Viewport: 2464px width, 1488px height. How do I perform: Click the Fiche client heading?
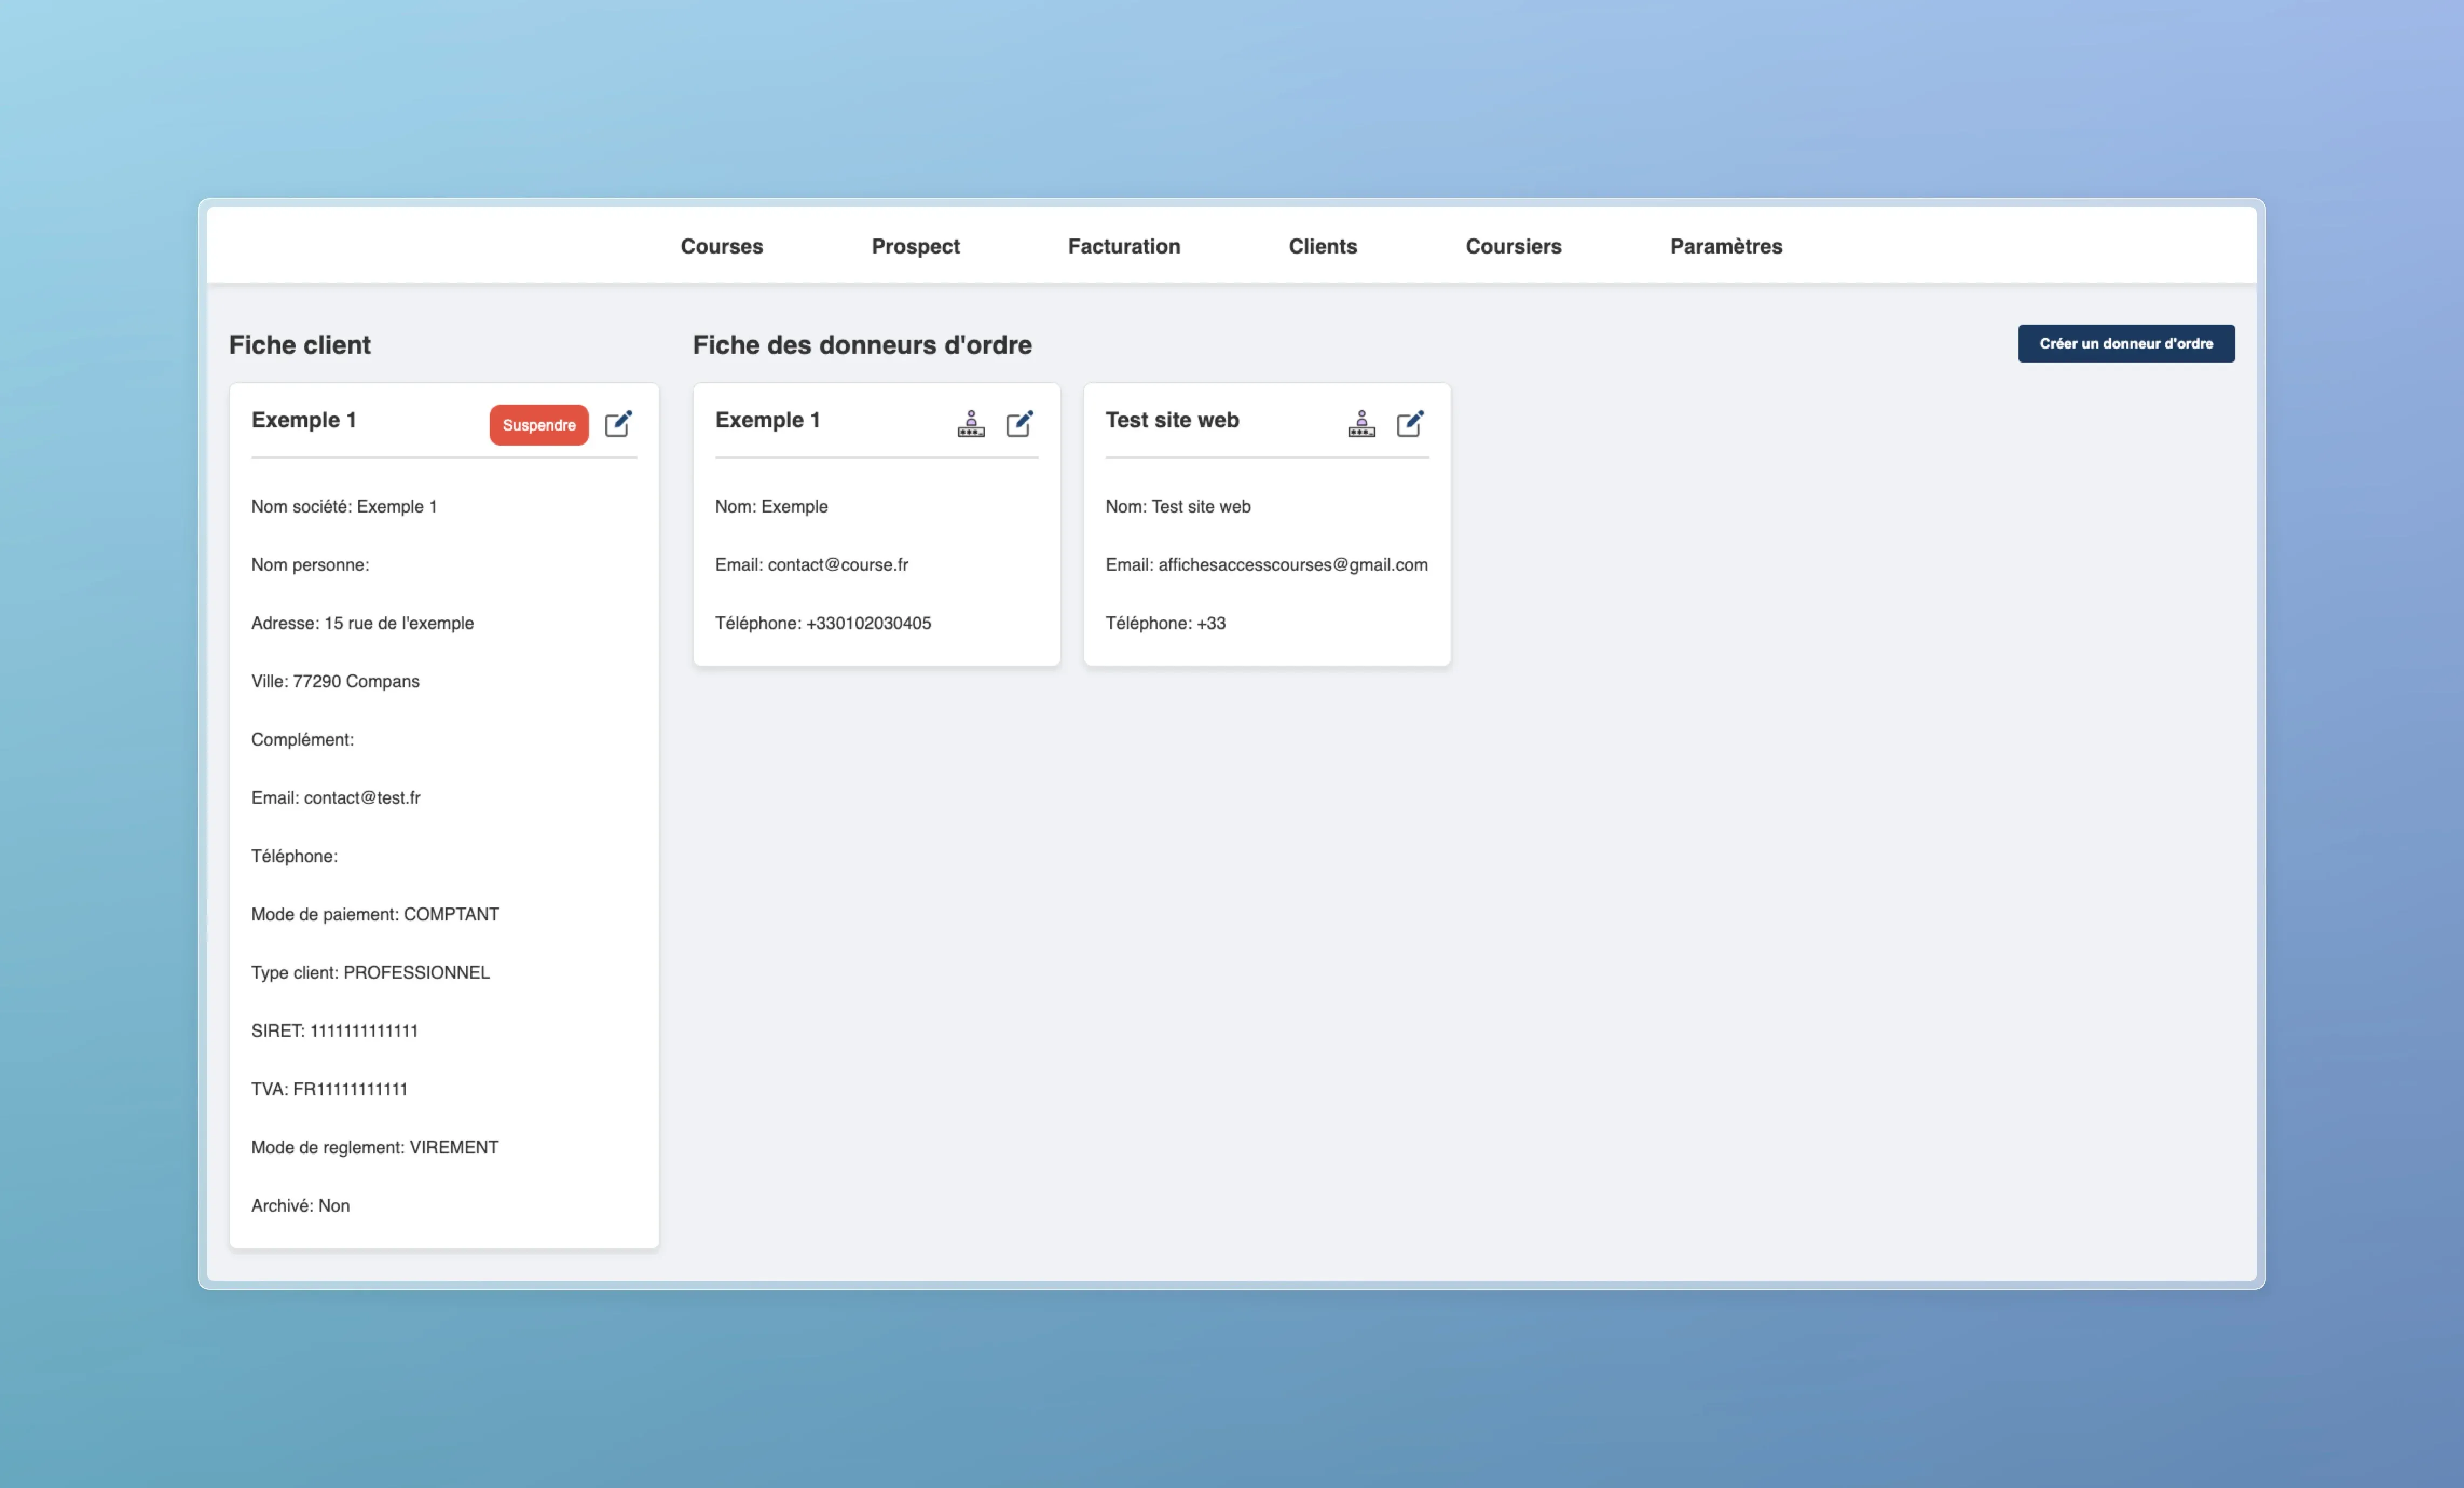click(x=299, y=345)
